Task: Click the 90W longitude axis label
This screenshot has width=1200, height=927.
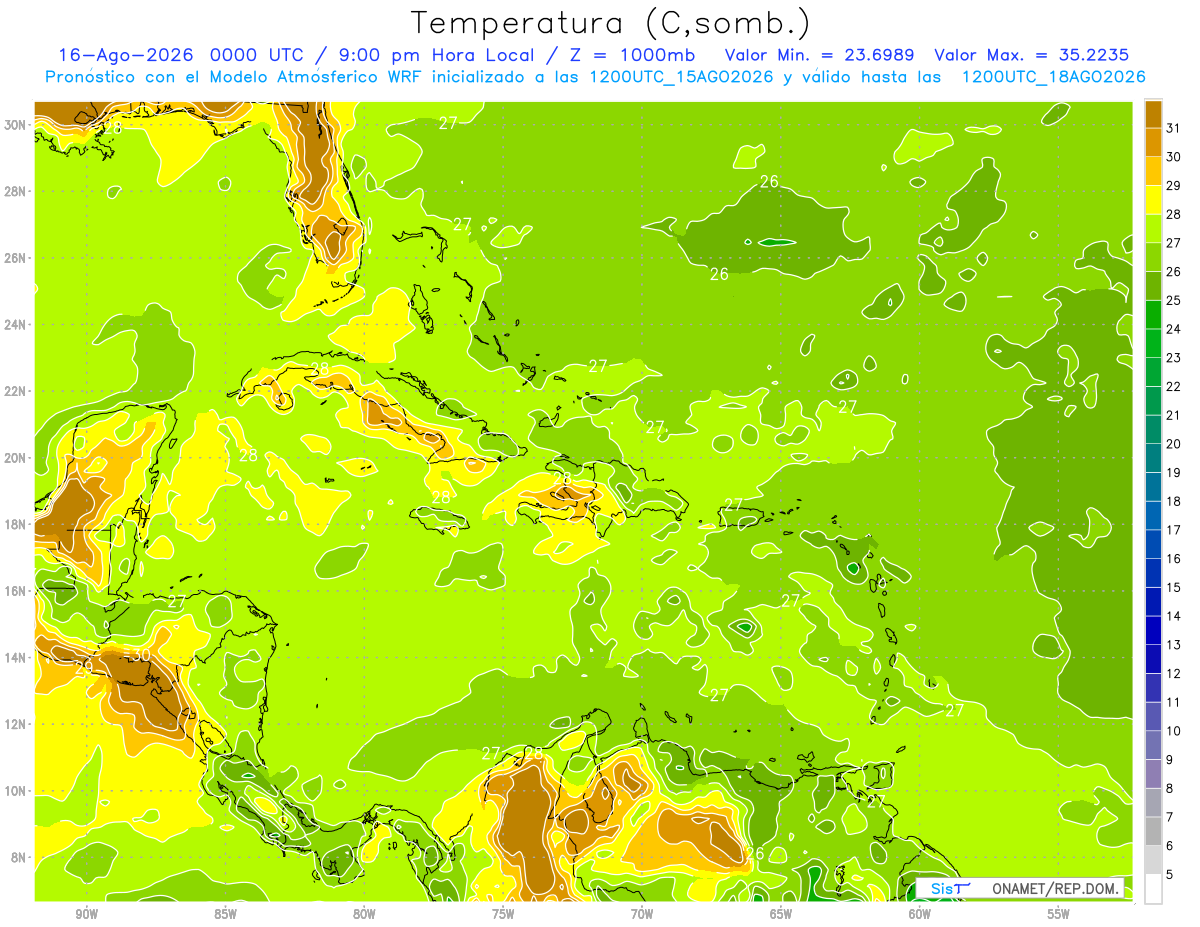Action: (x=87, y=914)
